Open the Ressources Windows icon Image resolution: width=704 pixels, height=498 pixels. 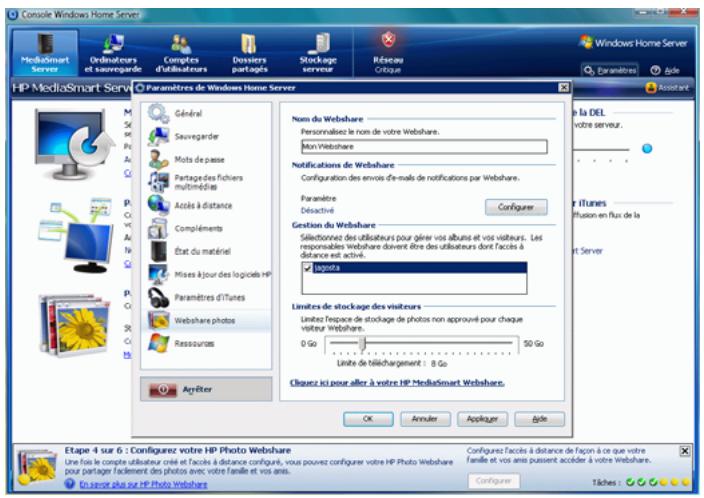(158, 343)
